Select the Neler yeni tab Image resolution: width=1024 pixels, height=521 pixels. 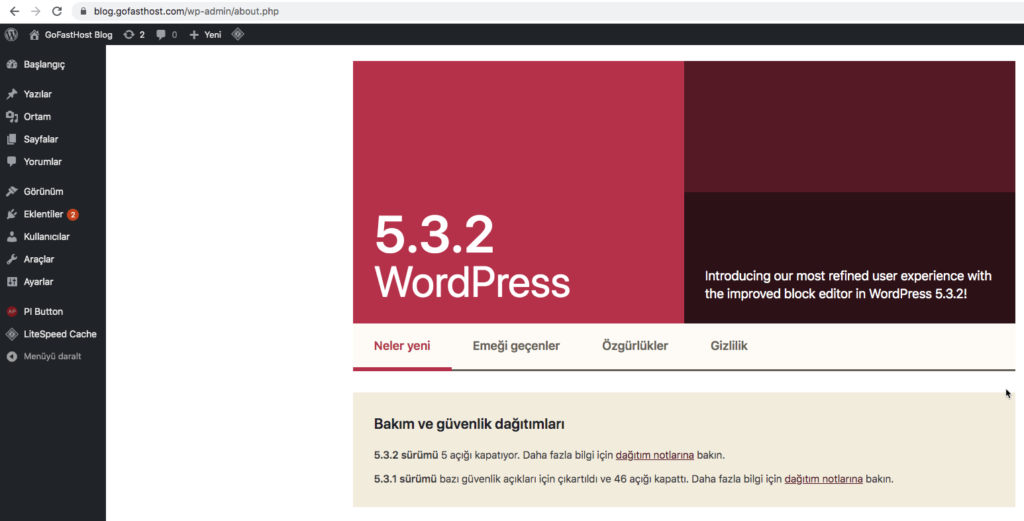click(402, 346)
